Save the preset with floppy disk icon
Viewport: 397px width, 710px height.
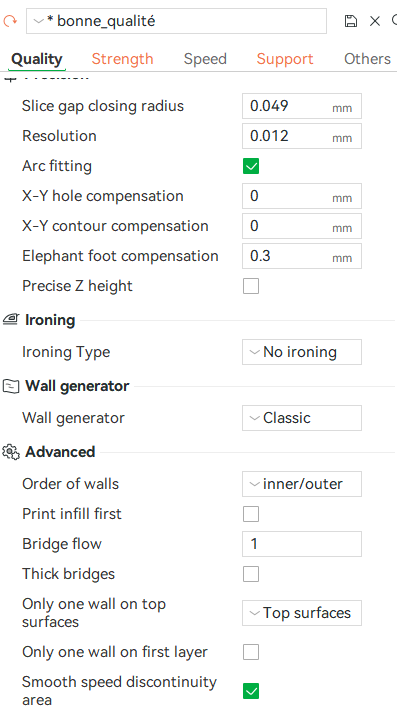[x=351, y=21]
